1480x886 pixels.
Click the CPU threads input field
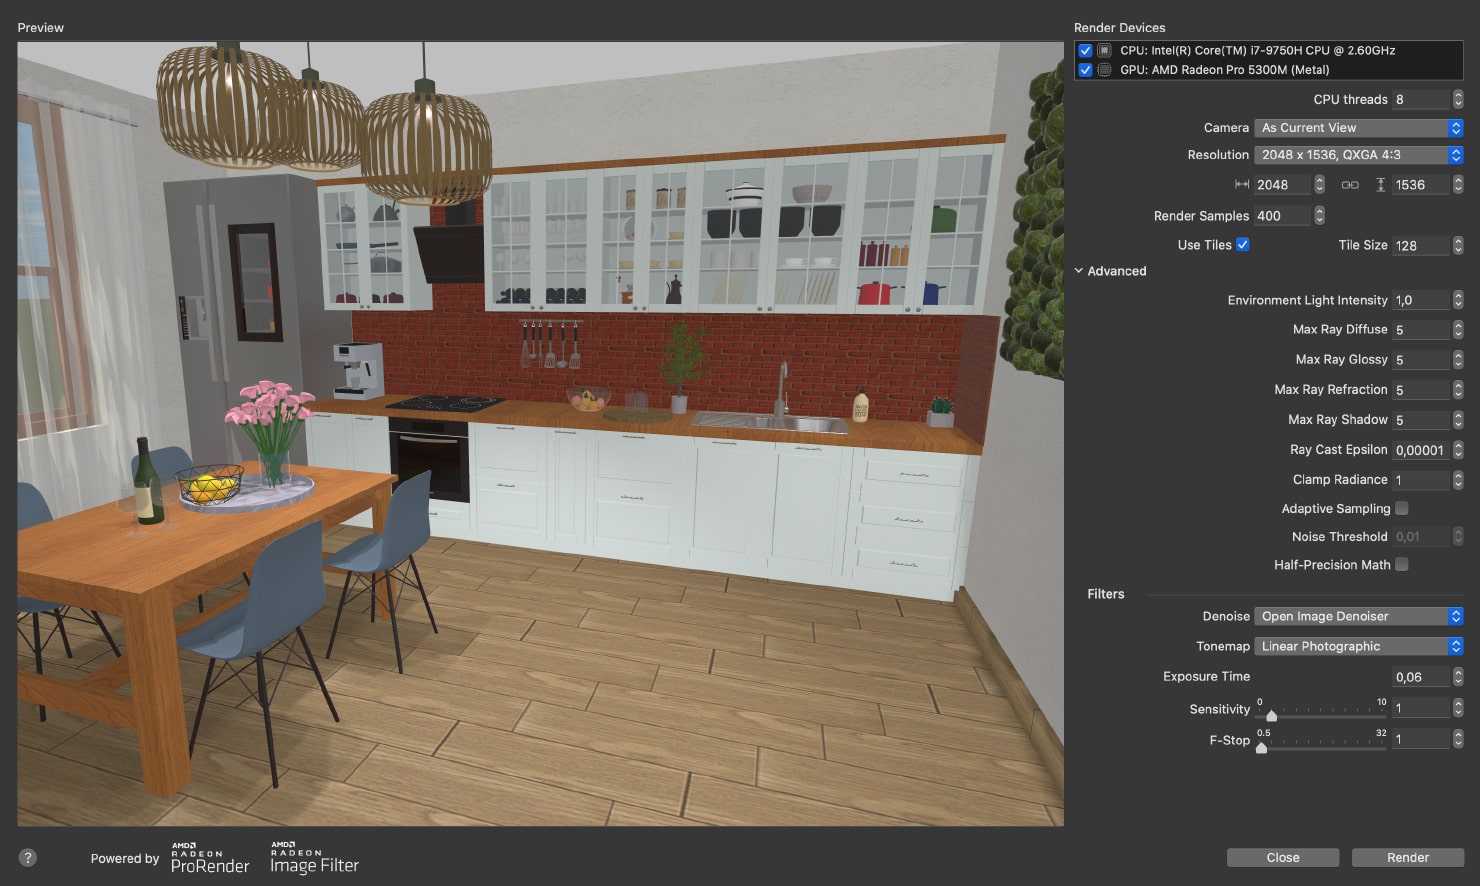coord(1421,99)
